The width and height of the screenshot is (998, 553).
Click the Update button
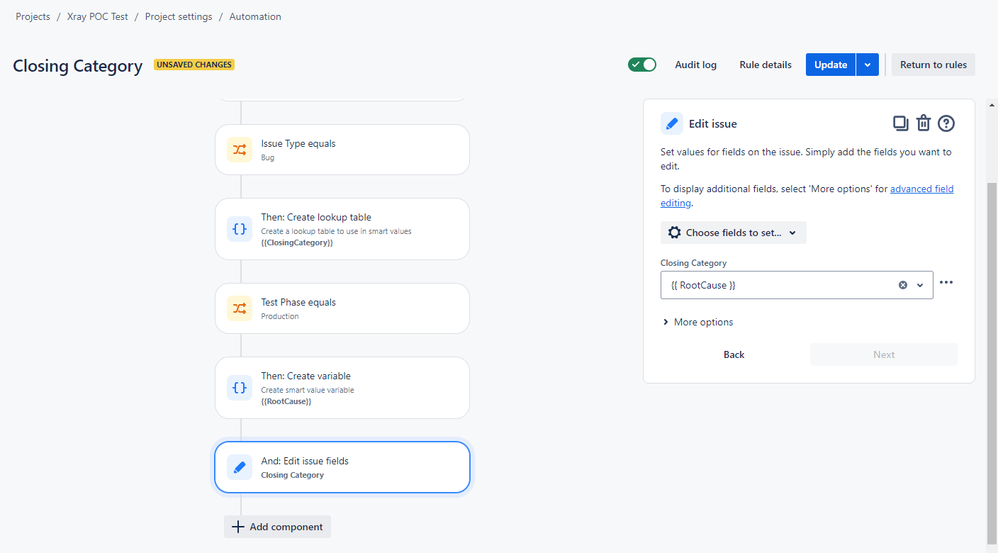pos(830,64)
